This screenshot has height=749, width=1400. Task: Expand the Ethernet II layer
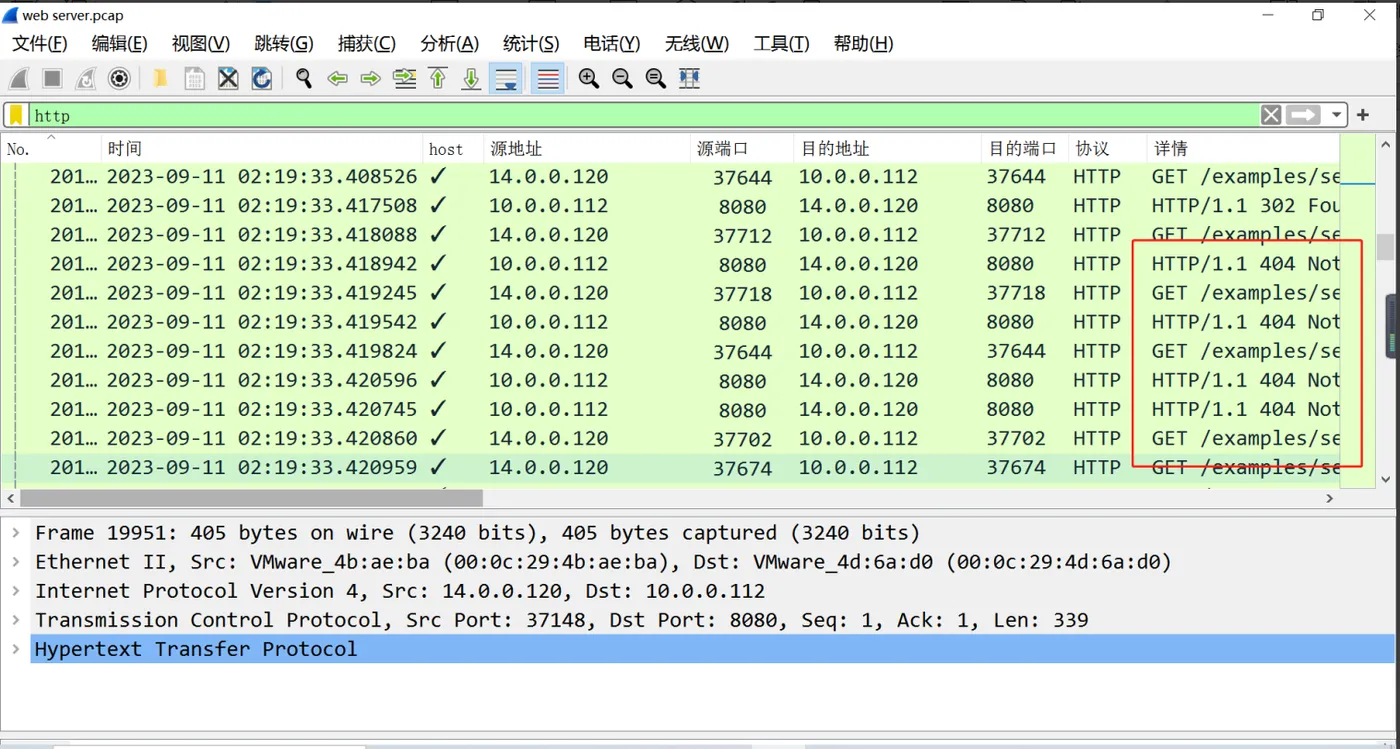15,561
